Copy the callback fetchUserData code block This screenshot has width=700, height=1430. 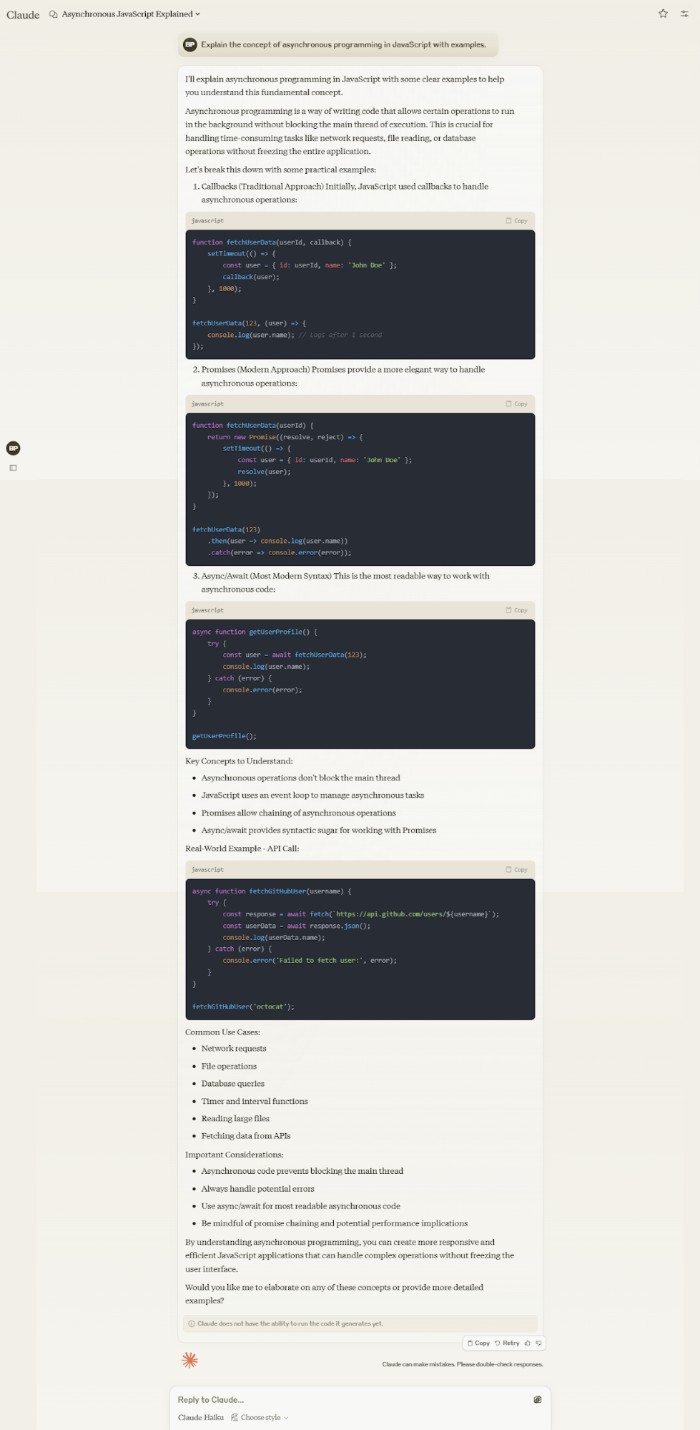516,220
